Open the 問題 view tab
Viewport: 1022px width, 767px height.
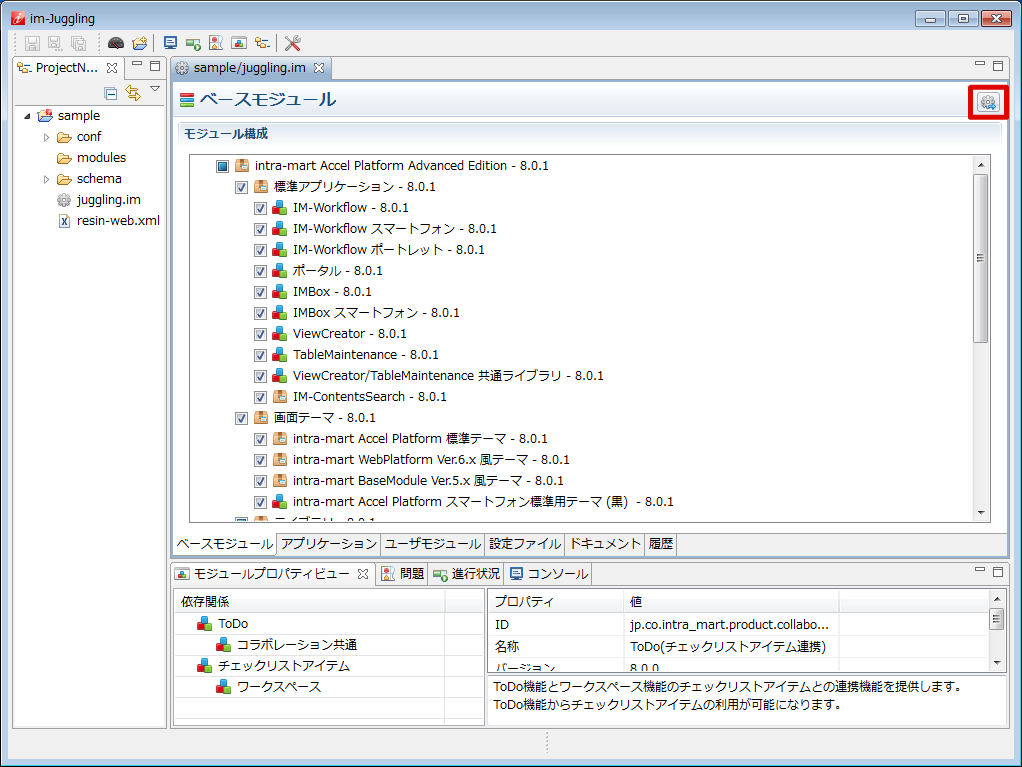403,573
